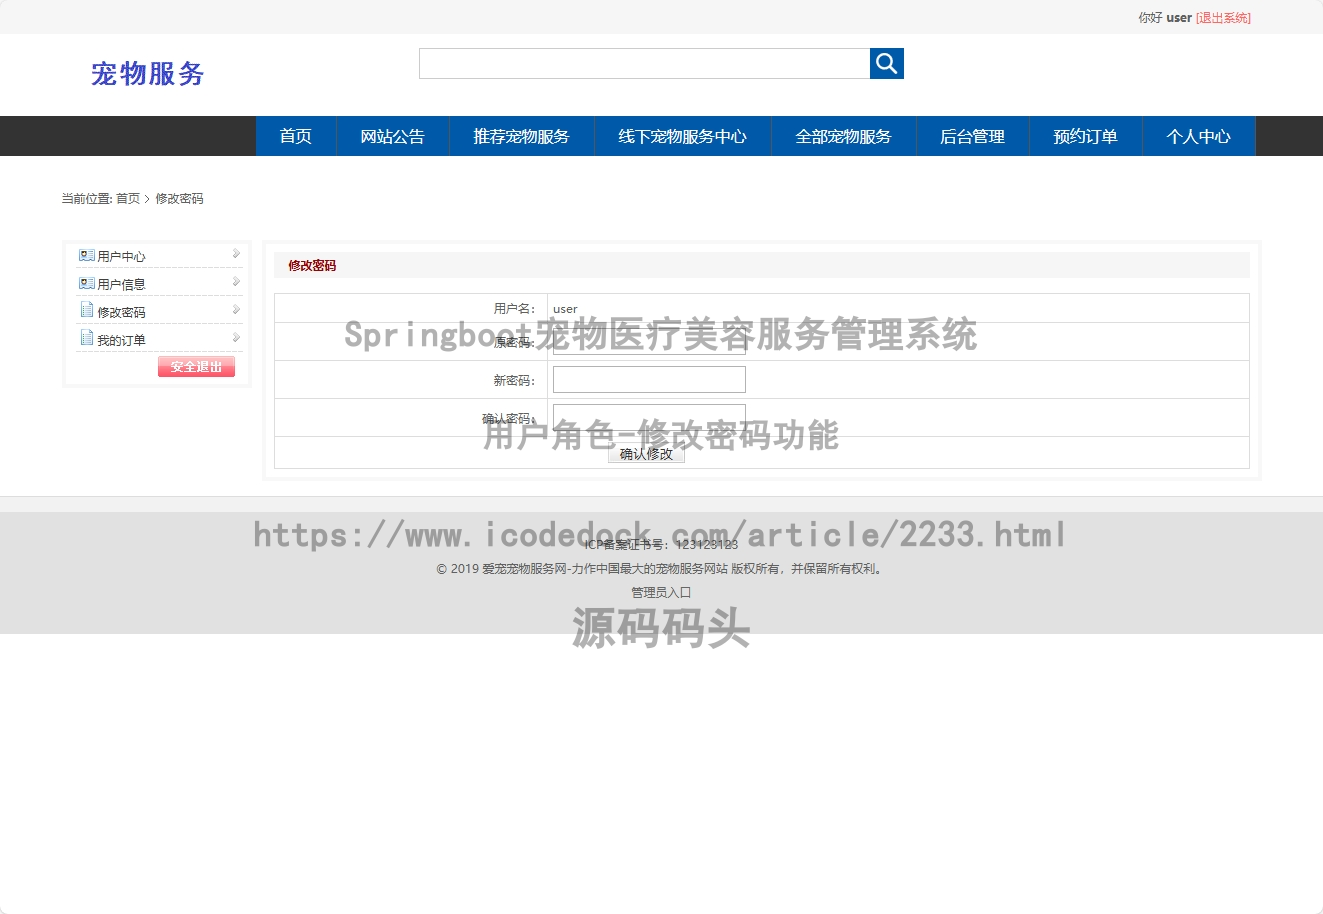The width and height of the screenshot is (1323, 914).
Task: Focus the 原密码 input field
Action: (649, 341)
